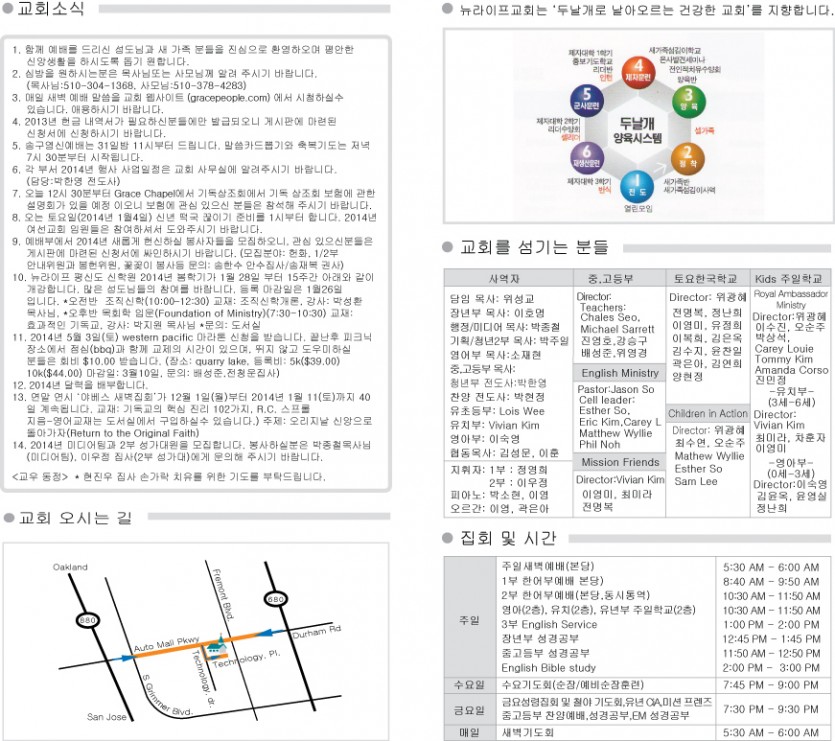Click the 8:40 AM - 9:50 AM time
This screenshot has height=741, width=835.
point(771,582)
